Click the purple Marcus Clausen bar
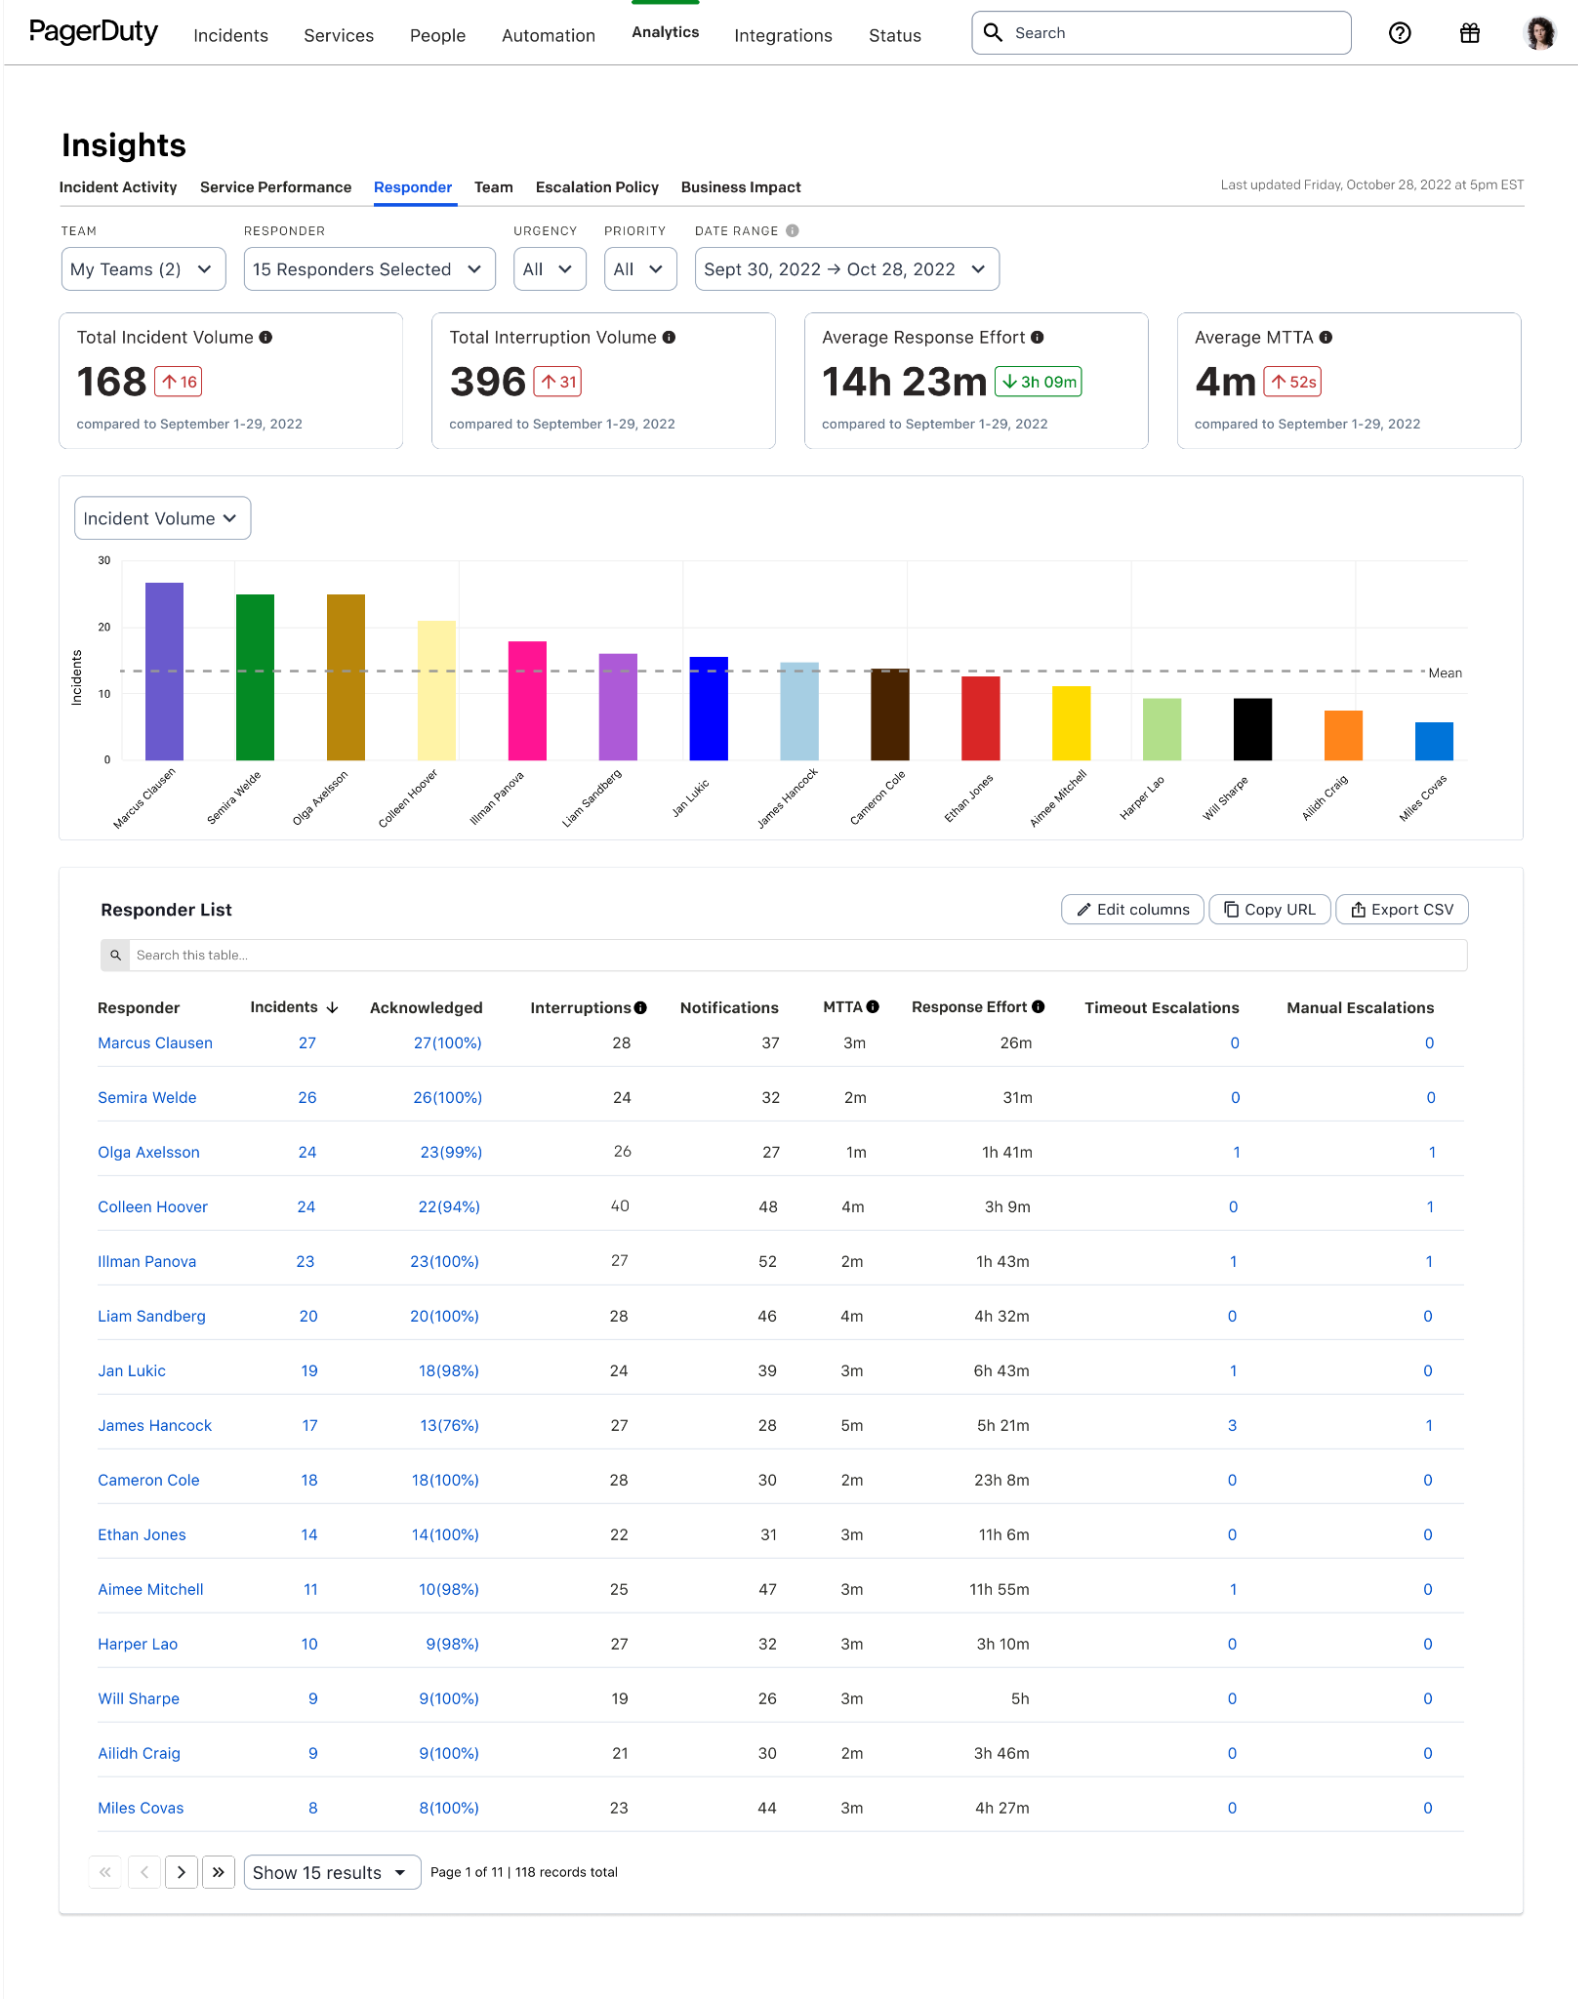 pos(164,671)
